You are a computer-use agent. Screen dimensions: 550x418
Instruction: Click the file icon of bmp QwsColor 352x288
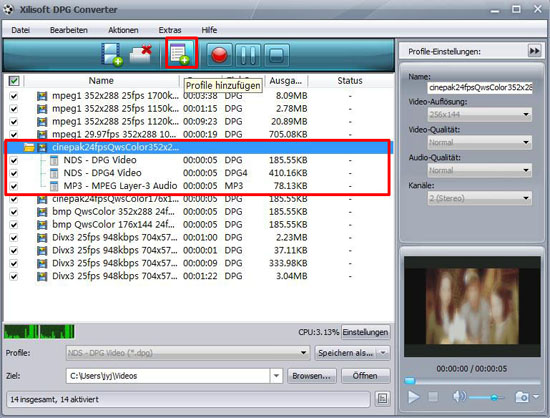click(x=42, y=212)
